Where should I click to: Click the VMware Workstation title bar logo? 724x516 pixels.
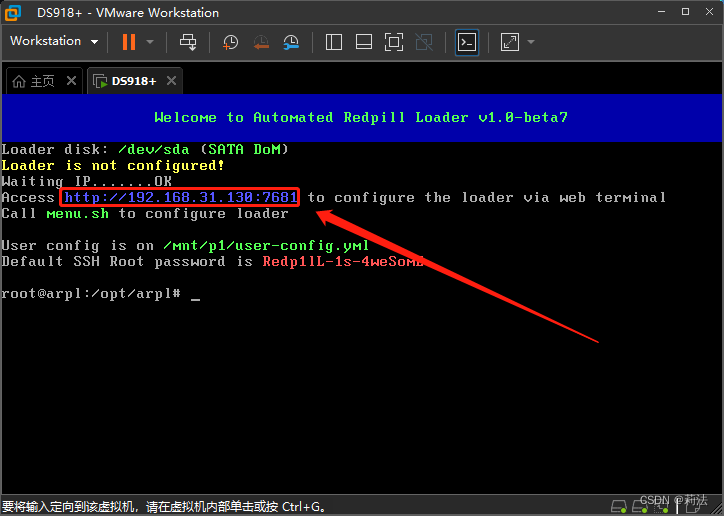click(12, 12)
